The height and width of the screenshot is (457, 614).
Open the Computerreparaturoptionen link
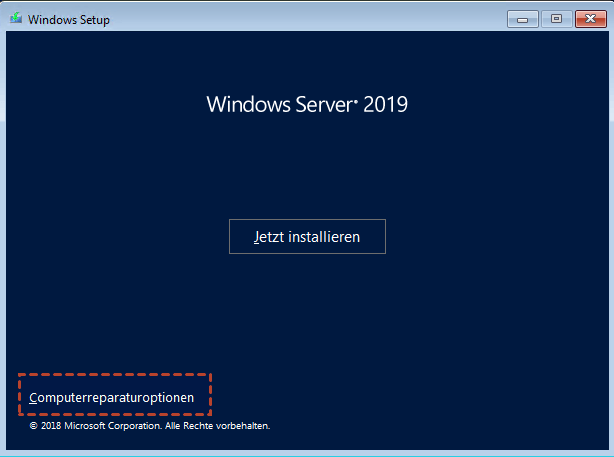click(112, 397)
